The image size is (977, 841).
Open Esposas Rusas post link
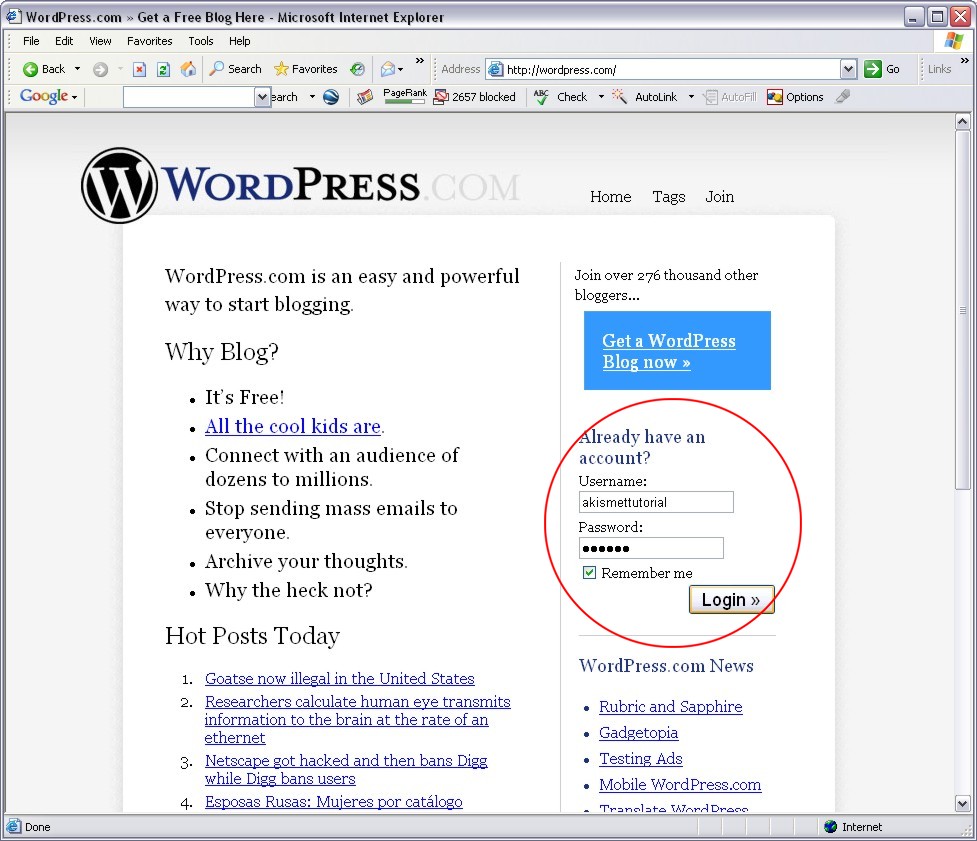(333, 802)
